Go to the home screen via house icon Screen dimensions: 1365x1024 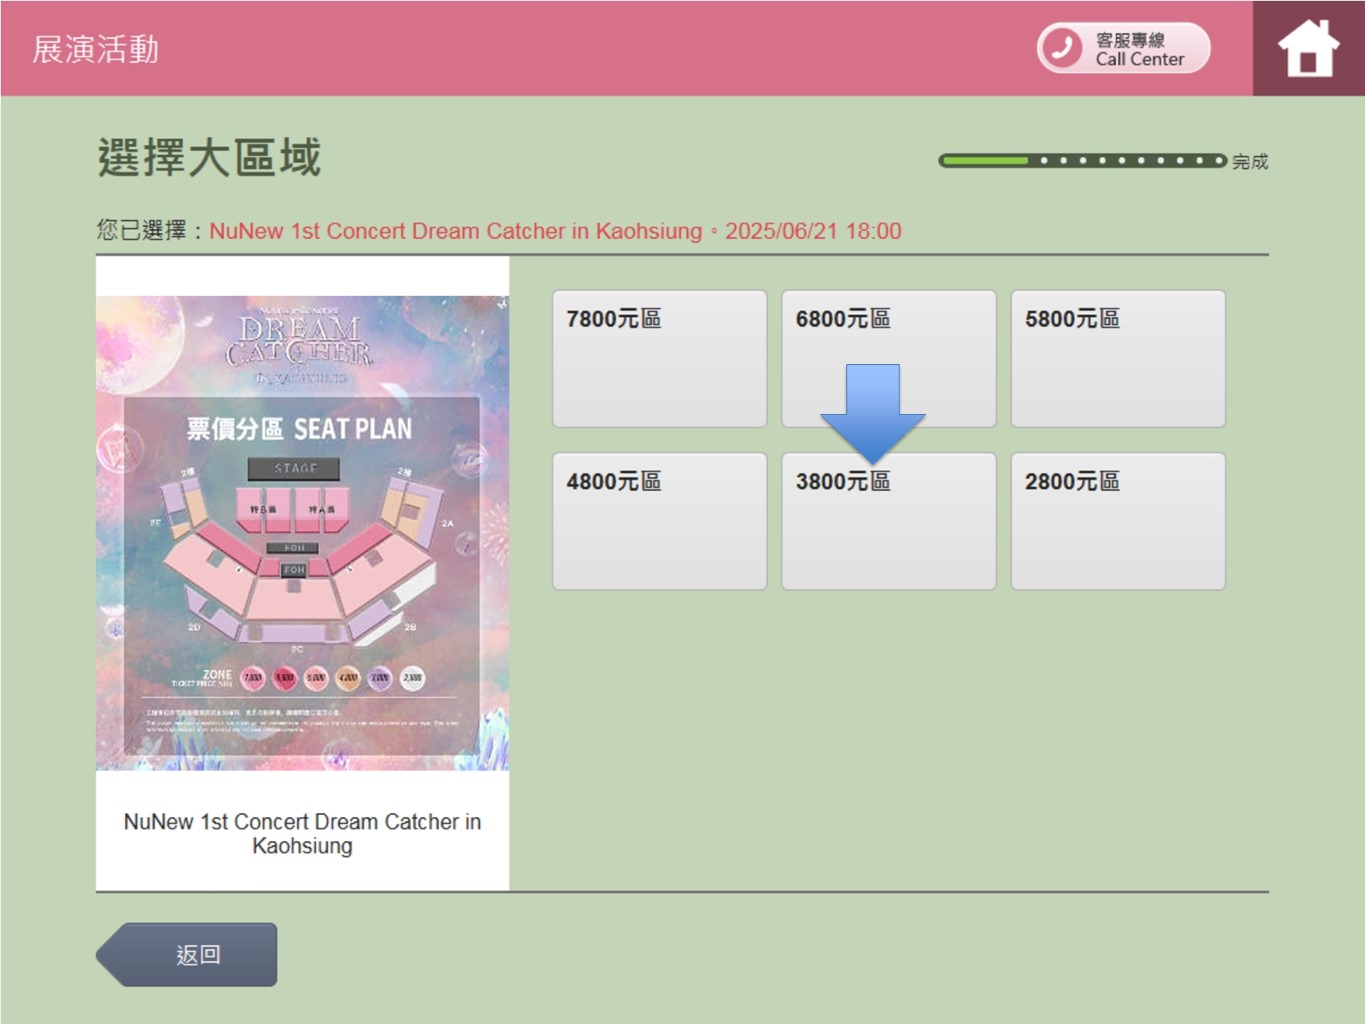1308,48
